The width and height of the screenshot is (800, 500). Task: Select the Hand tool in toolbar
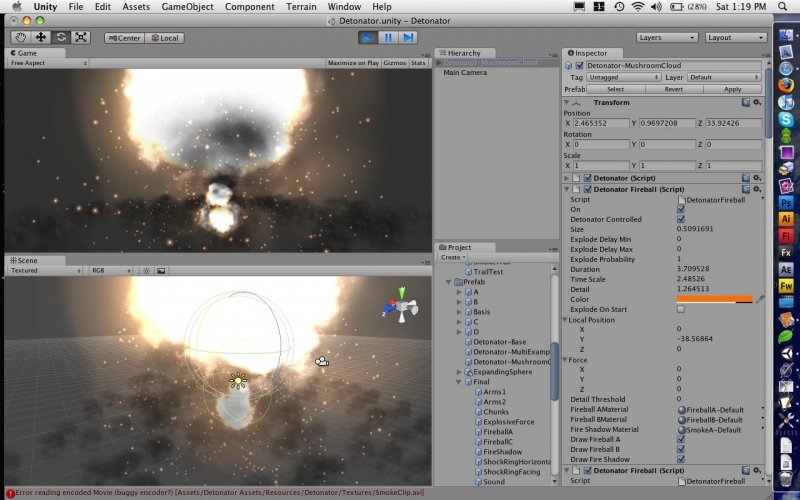(19, 37)
